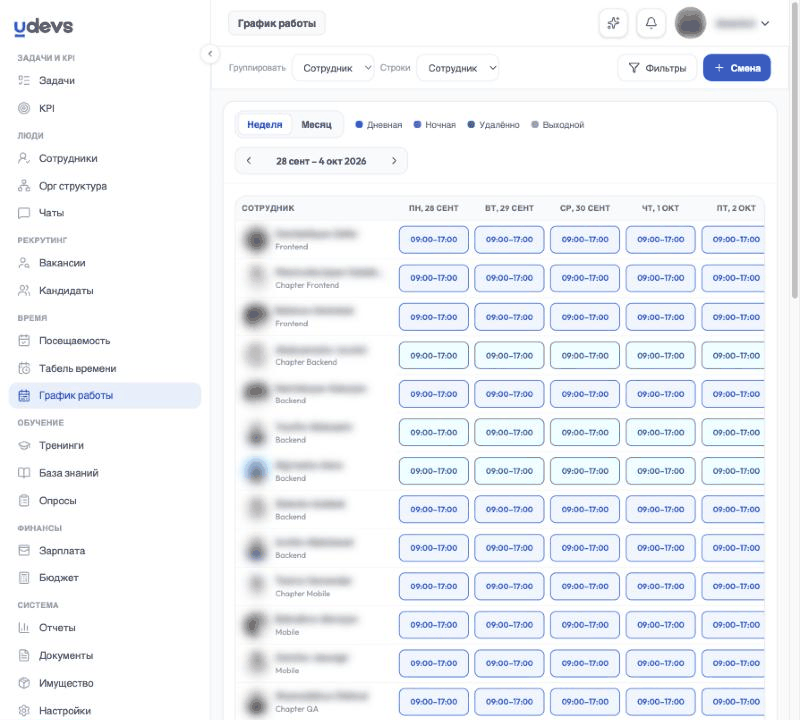Viewport: 800px width, 720px height.
Task: Go to the next week
Action: (x=394, y=161)
